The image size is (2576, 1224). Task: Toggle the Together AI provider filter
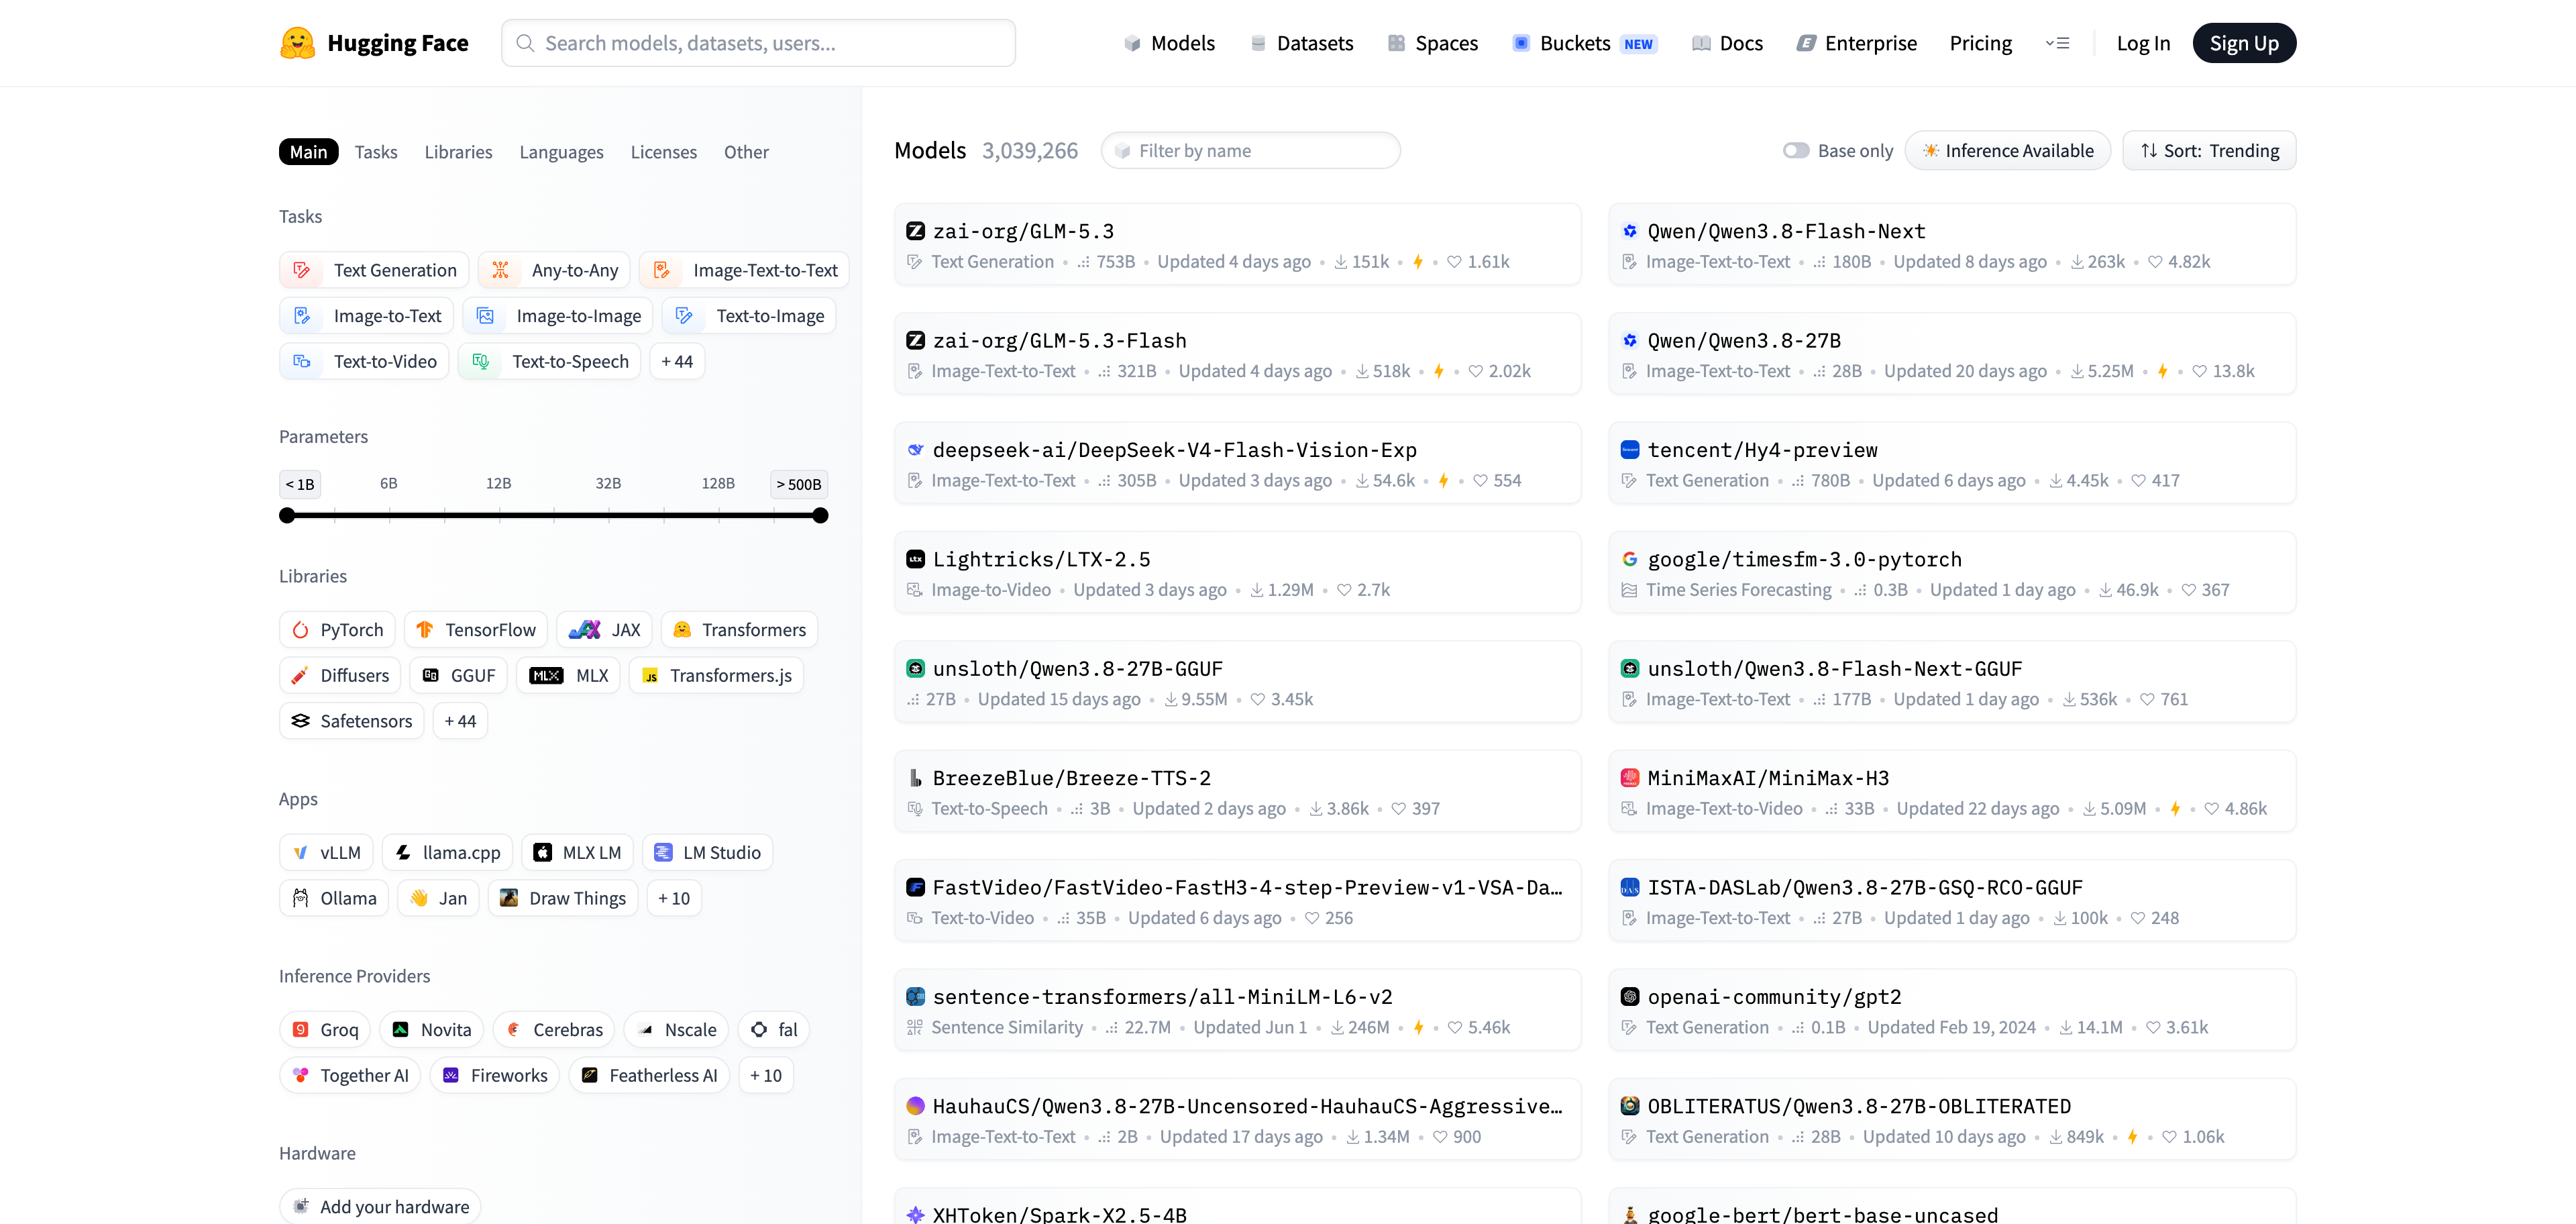[350, 1076]
